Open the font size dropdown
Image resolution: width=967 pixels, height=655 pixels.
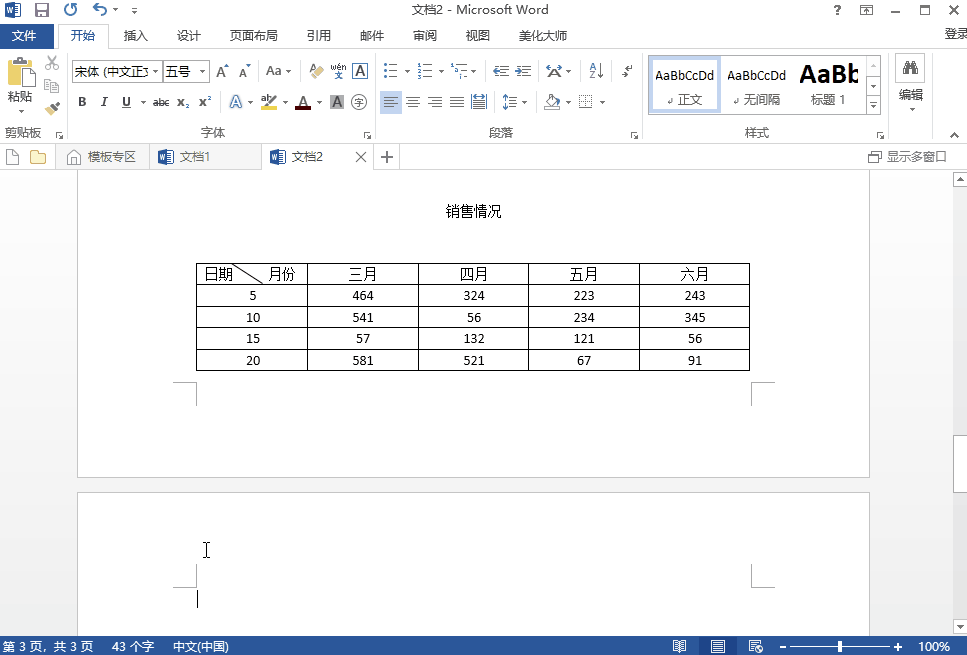[x=204, y=72]
